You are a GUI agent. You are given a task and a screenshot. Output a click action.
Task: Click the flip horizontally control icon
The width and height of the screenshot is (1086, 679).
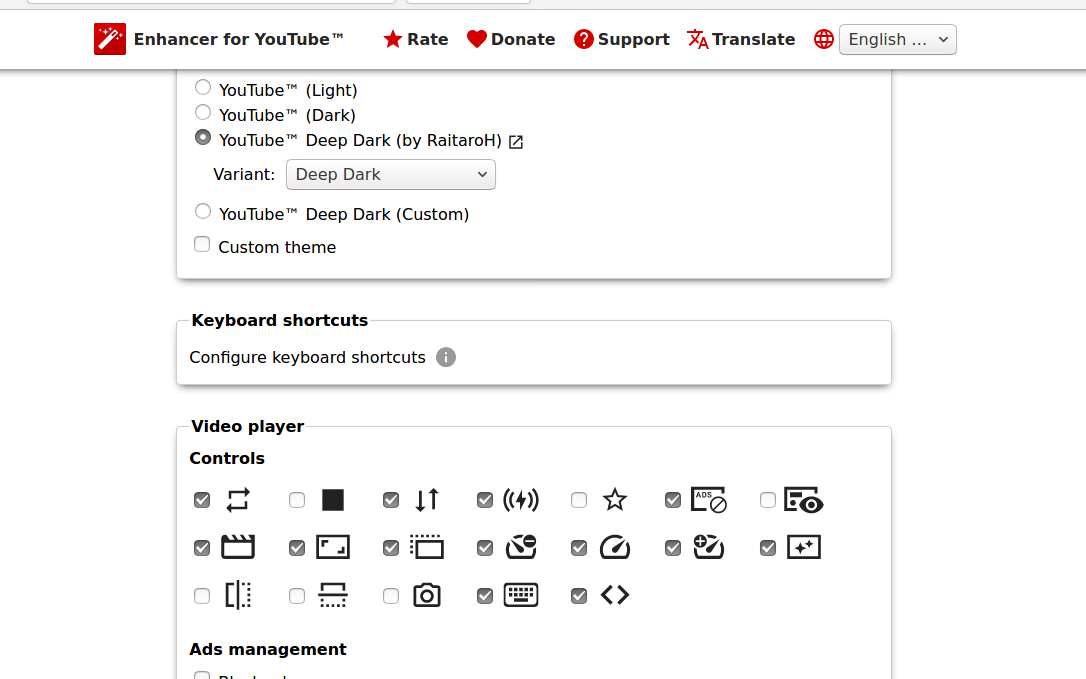pos(238,595)
